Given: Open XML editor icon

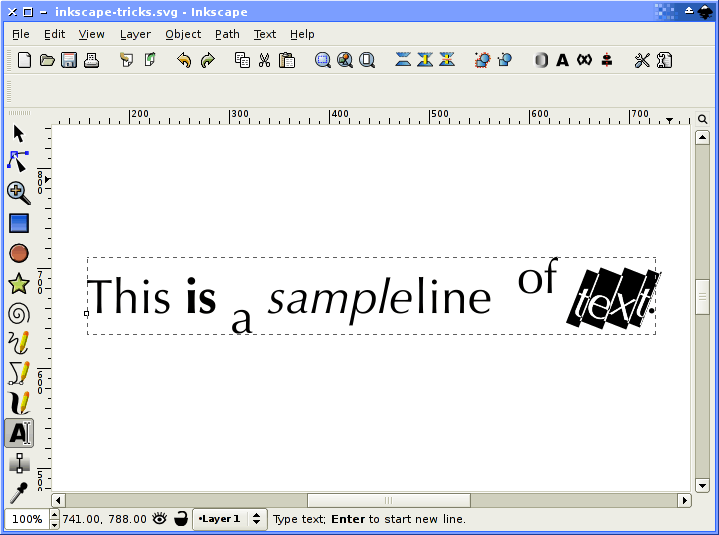Looking at the screenshot, I should click(584, 60).
